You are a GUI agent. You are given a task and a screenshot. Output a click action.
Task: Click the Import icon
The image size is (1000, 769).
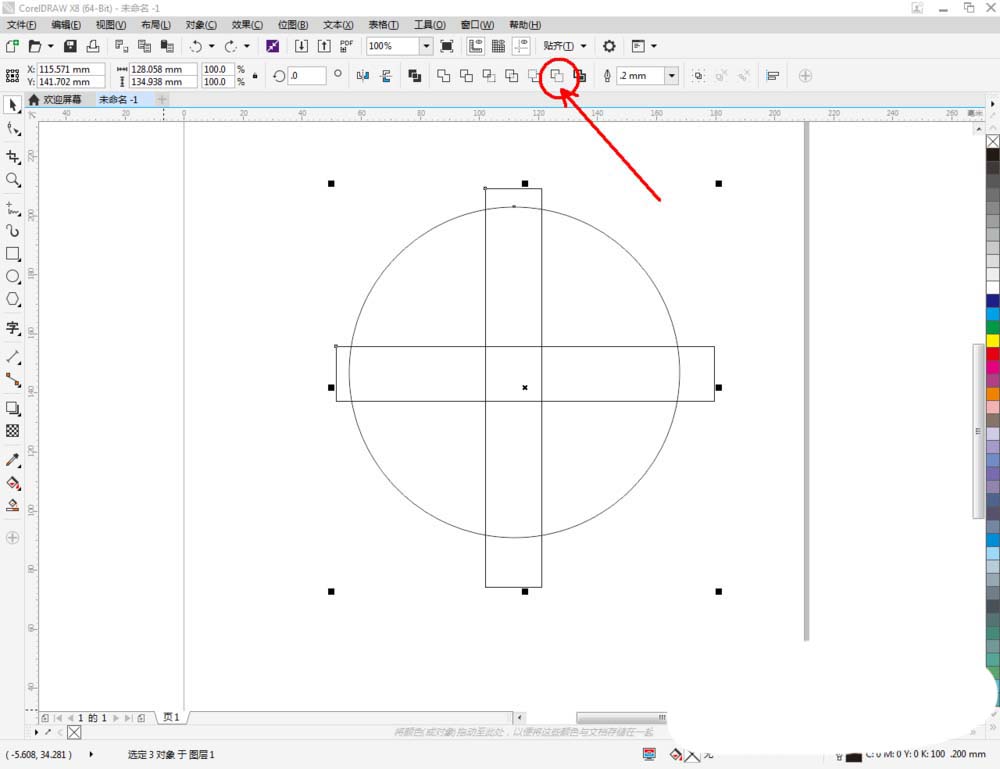click(x=301, y=46)
